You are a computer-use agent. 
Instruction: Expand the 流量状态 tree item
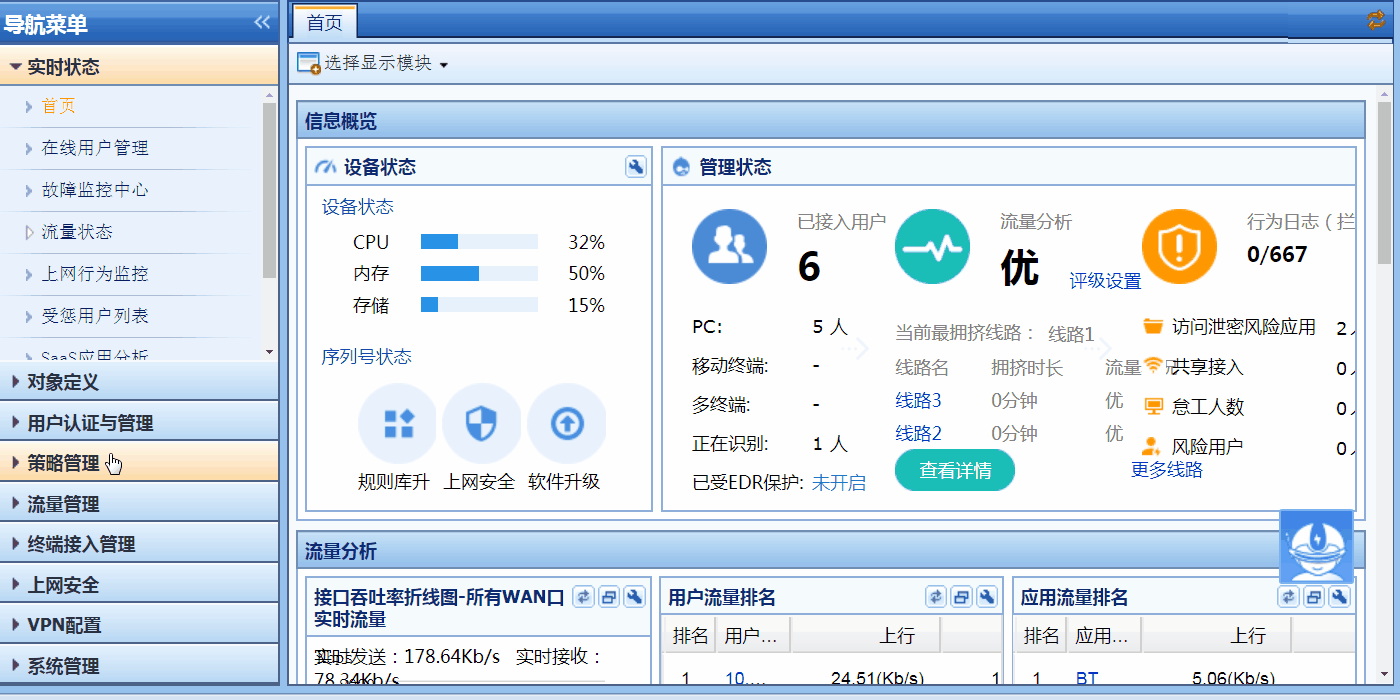(29, 232)
